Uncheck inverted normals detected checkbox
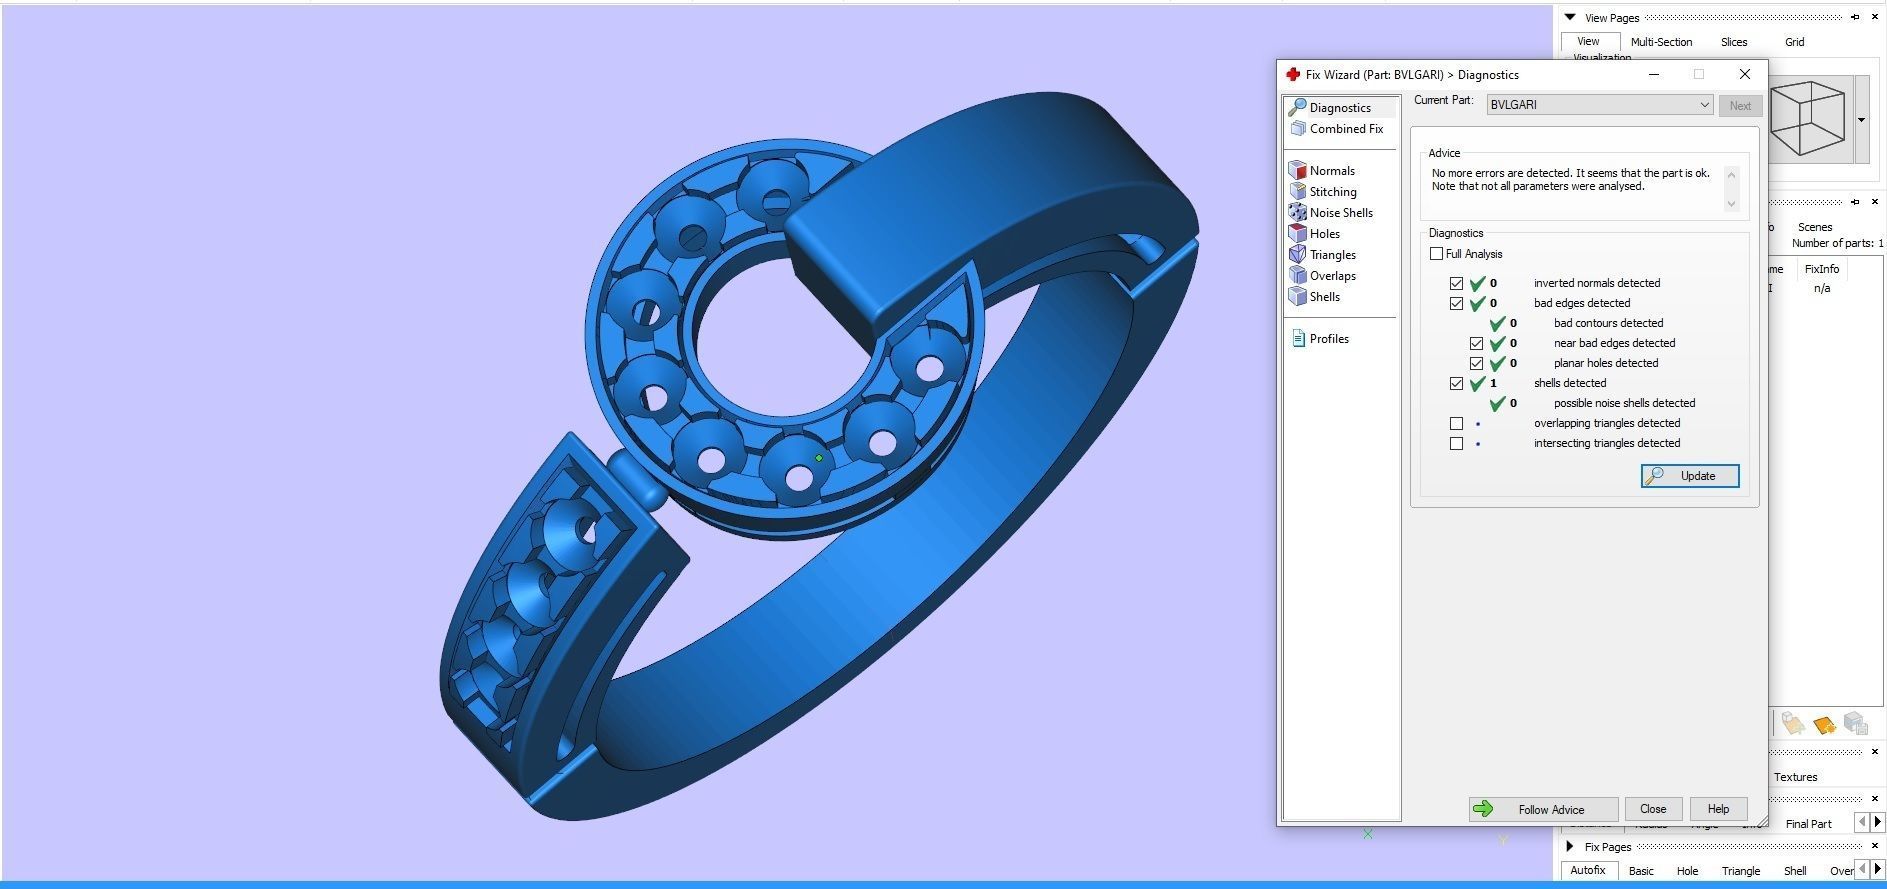 [1456, 284]
